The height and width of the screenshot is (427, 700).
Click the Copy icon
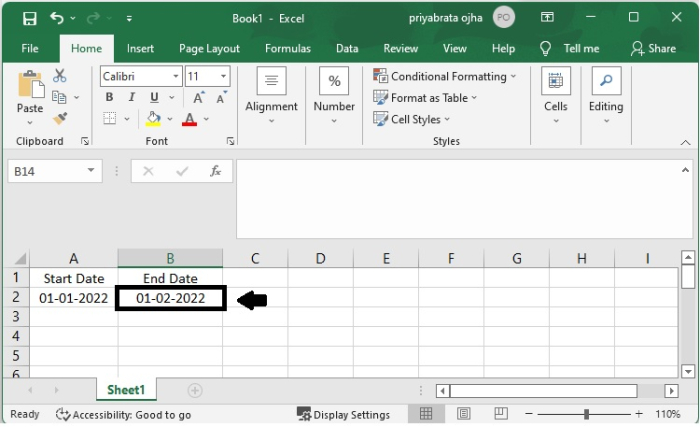(x=59, y=97)
